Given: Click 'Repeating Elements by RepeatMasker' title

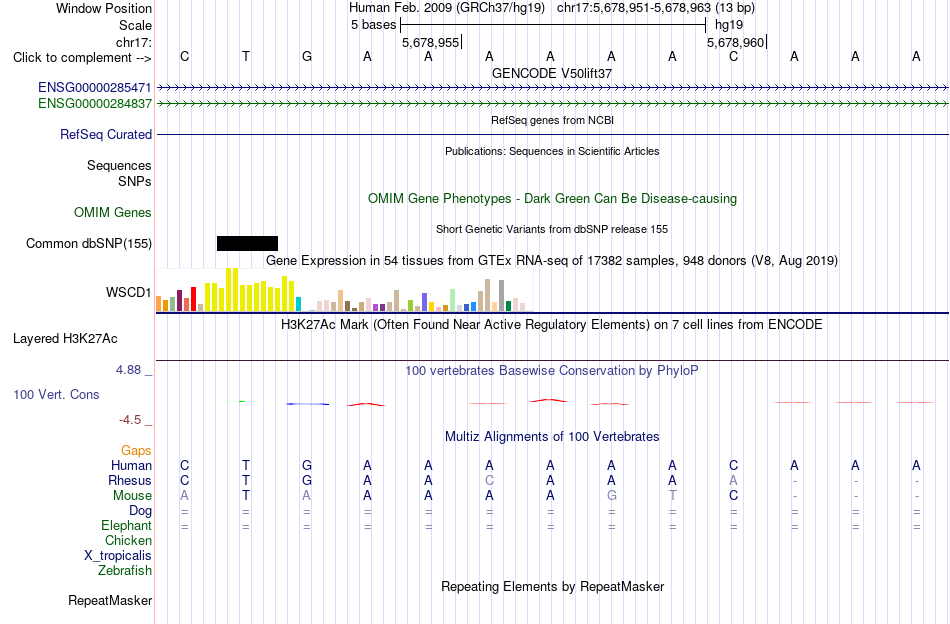Looking at the screenshot, I should point(552,586).
